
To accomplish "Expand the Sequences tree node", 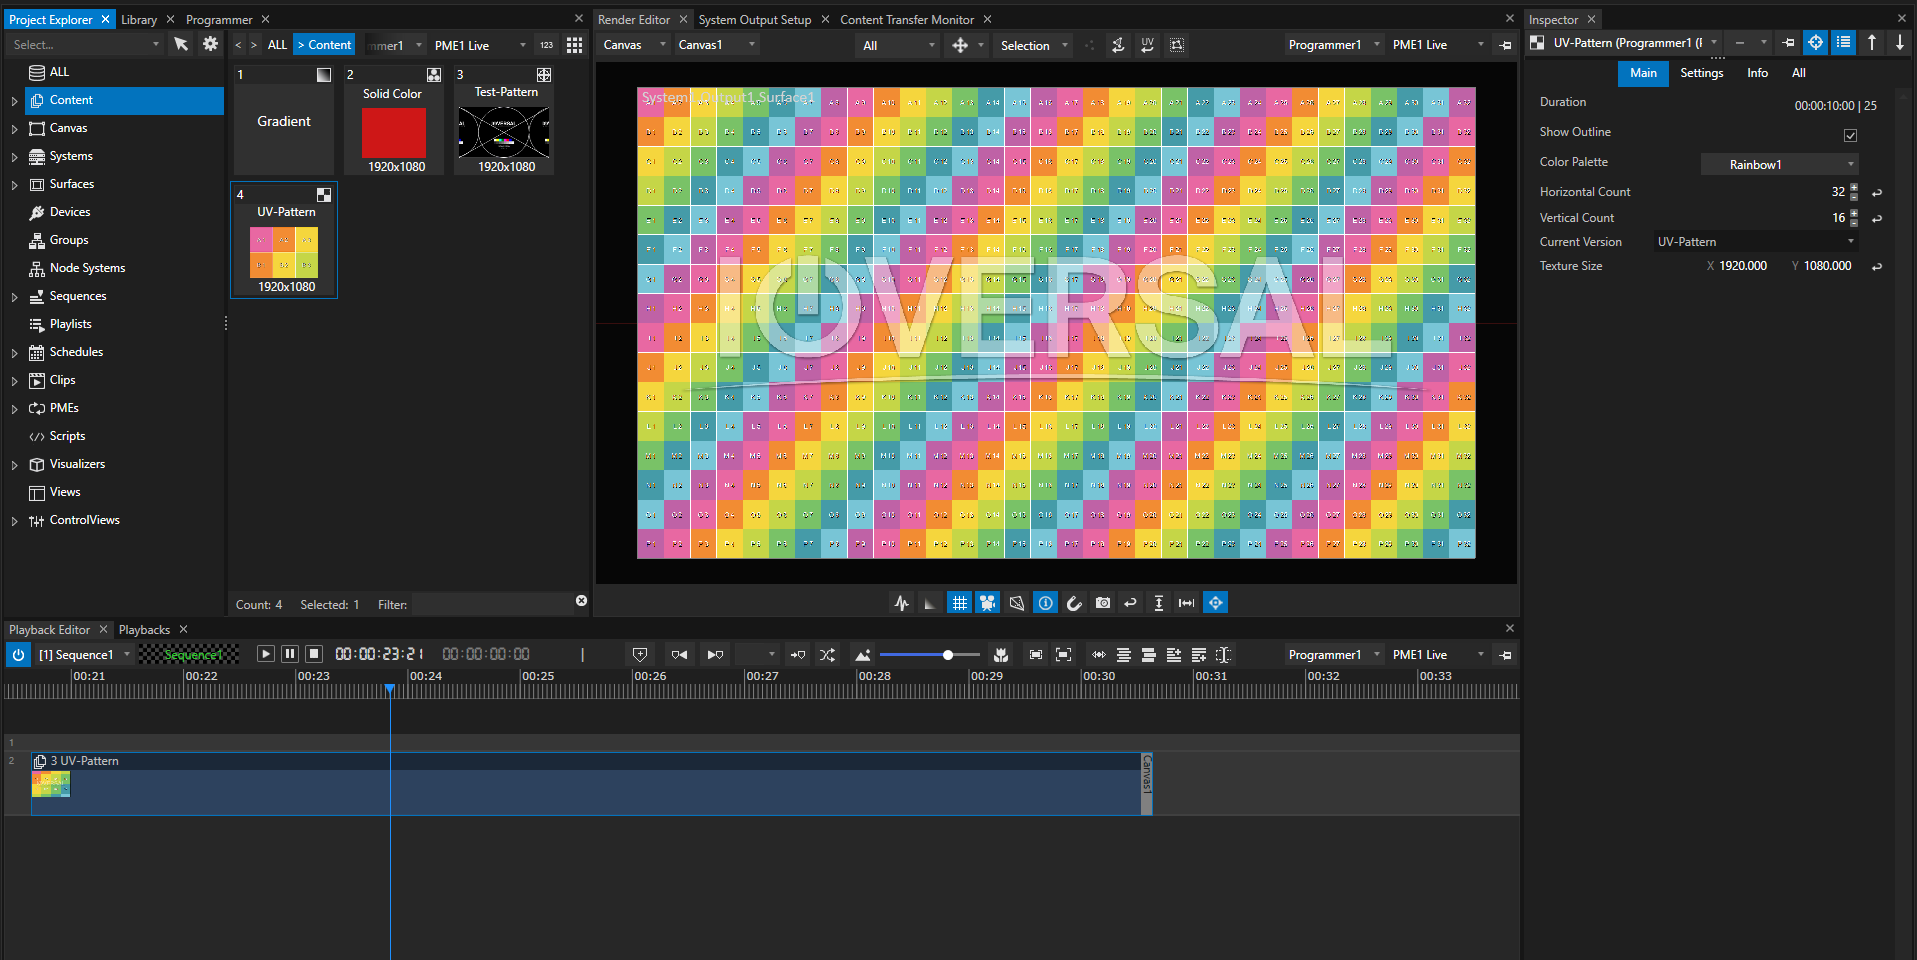I will click(14, 297).
